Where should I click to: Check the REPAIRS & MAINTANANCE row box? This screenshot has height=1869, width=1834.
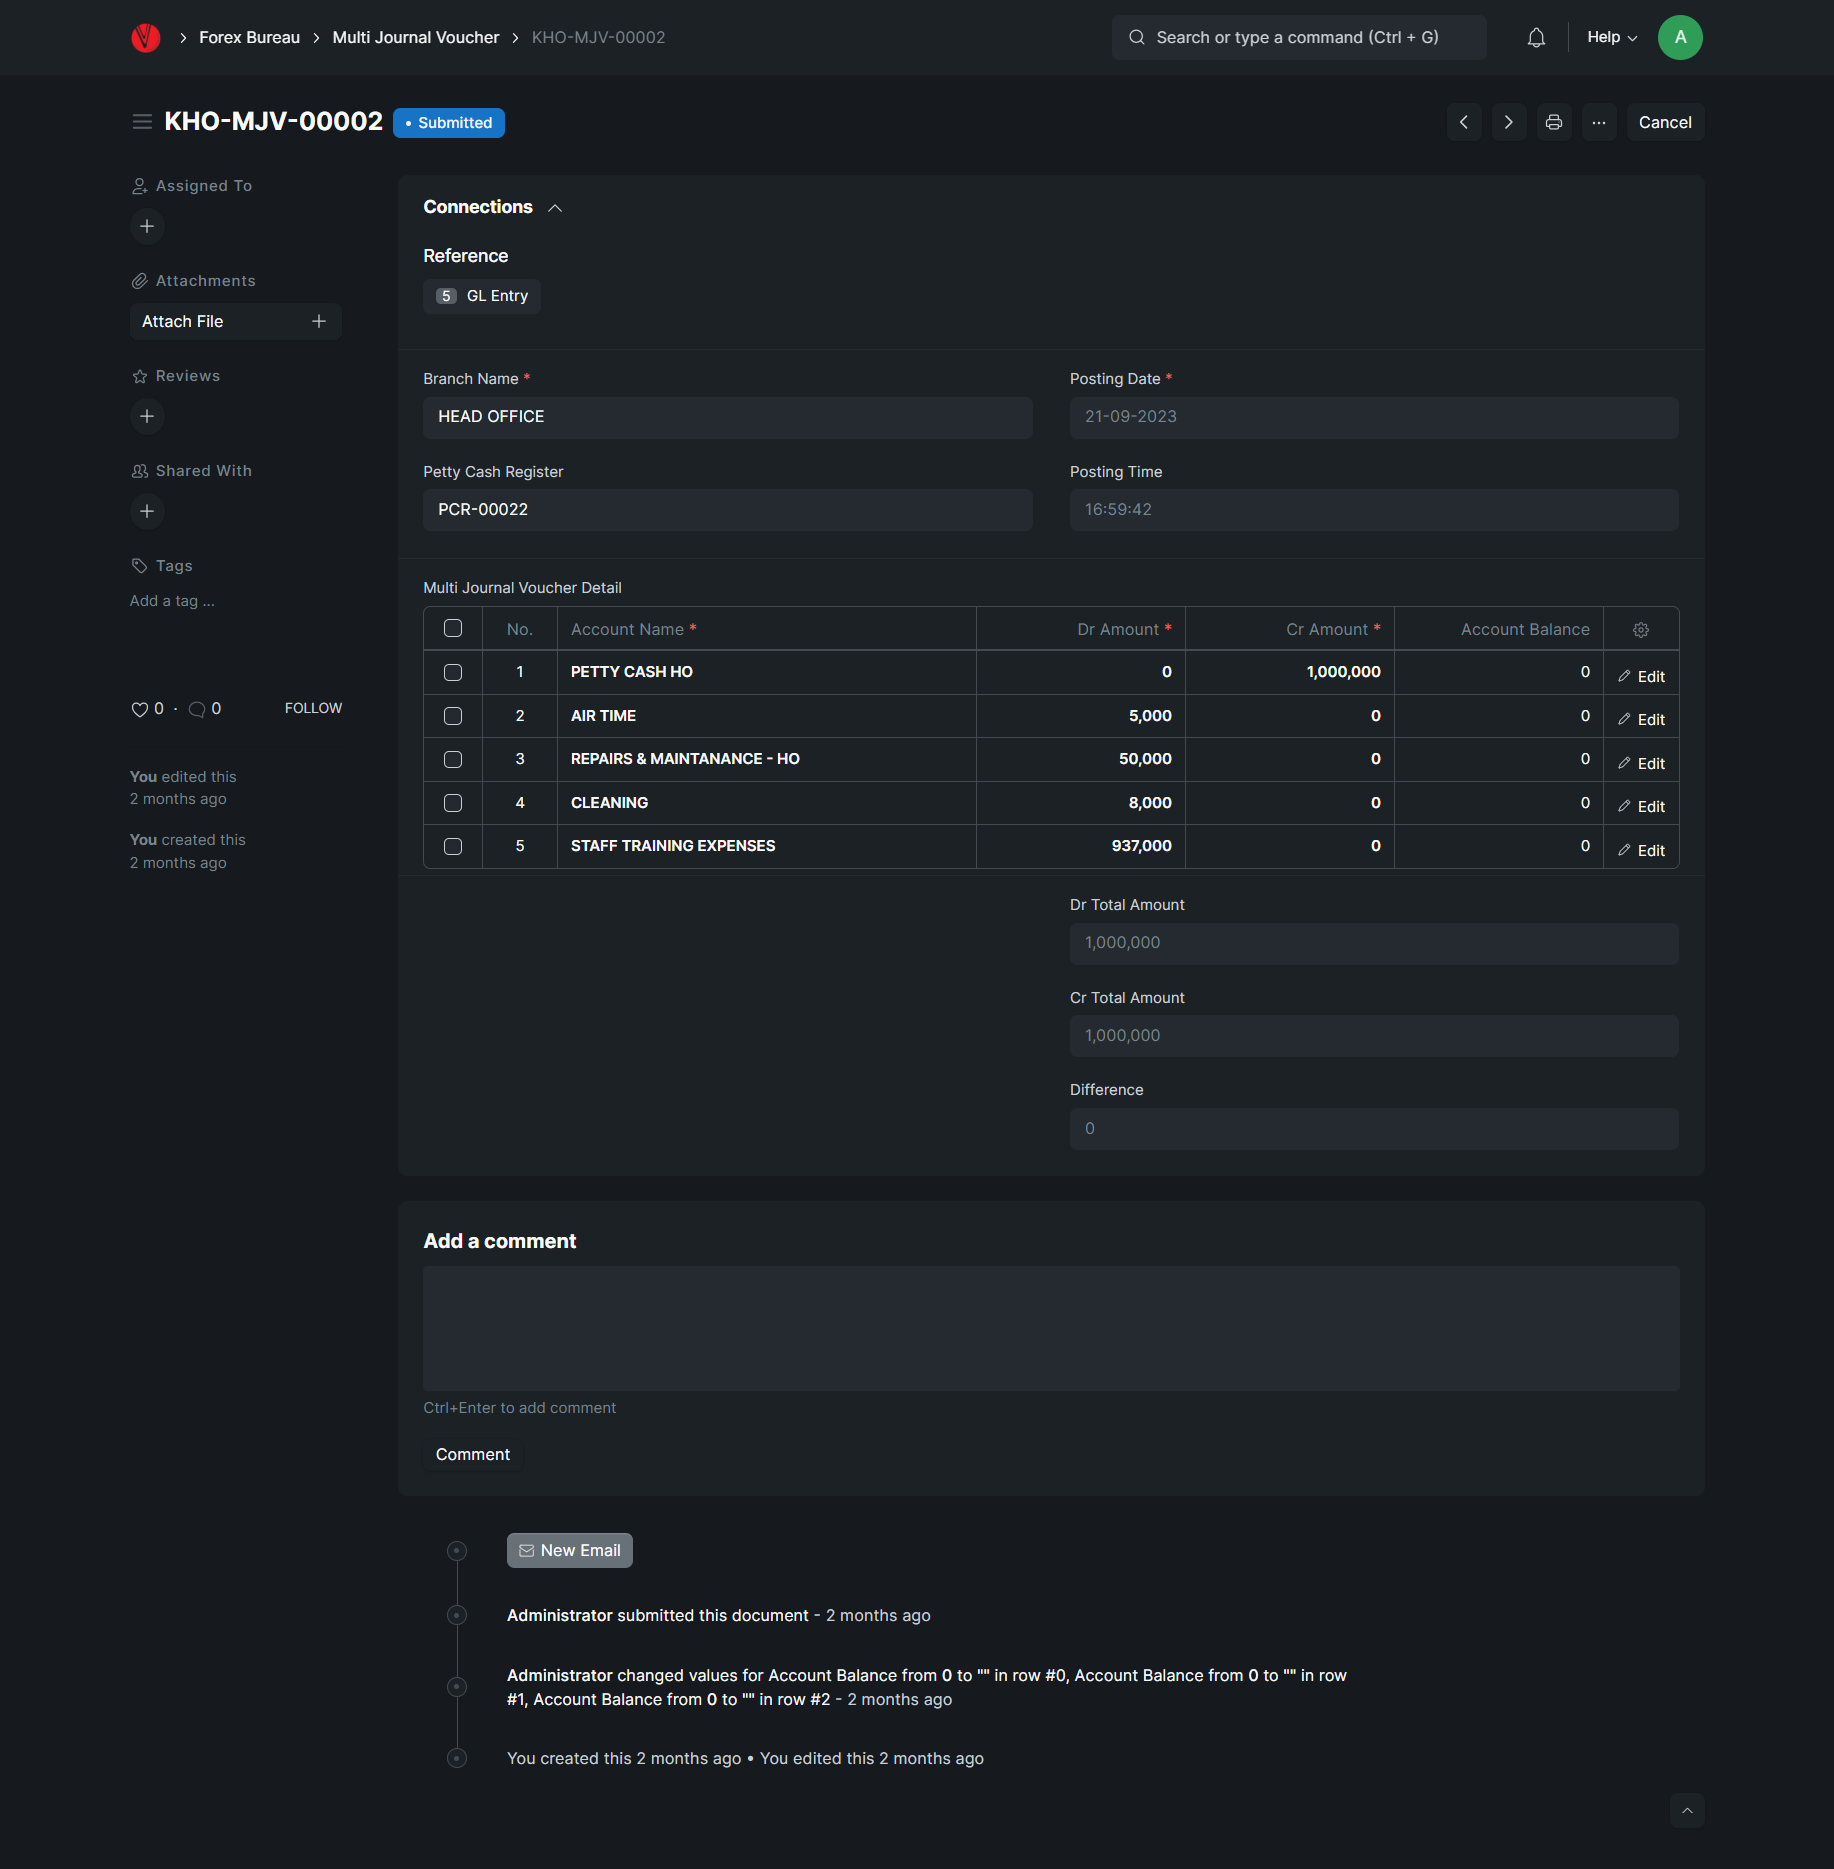(x=453, y=759)
